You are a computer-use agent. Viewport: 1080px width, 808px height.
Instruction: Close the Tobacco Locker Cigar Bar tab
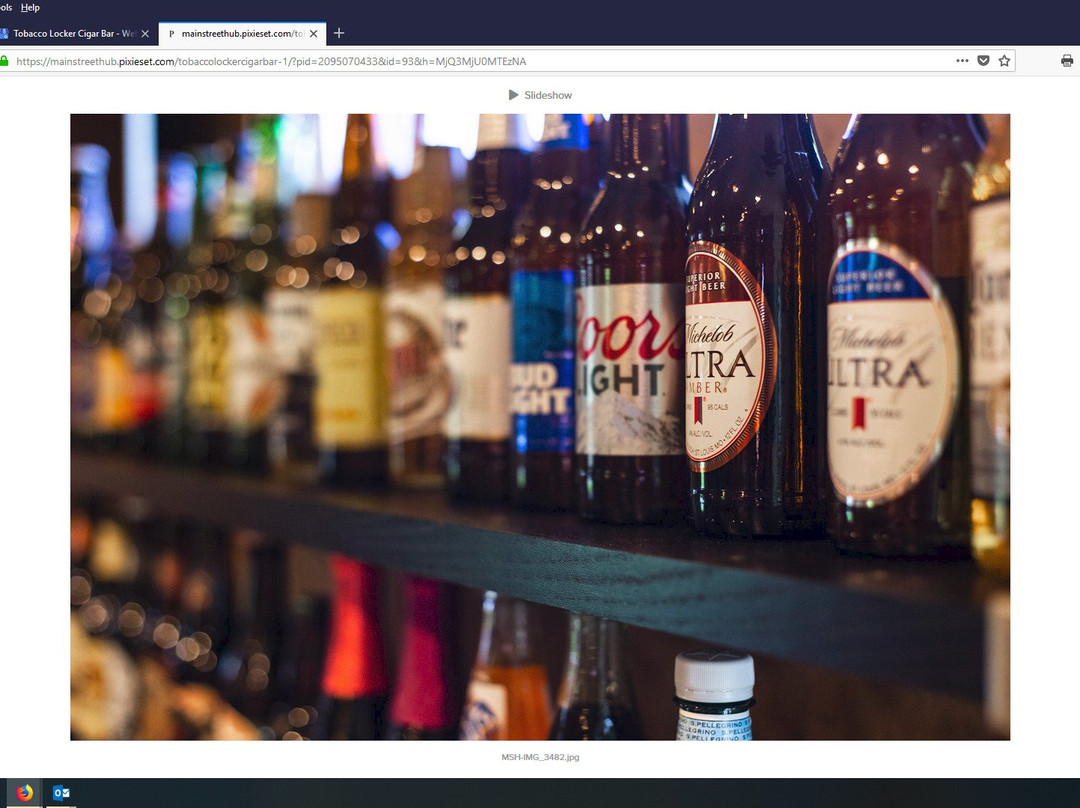click(x=145, y=33)
